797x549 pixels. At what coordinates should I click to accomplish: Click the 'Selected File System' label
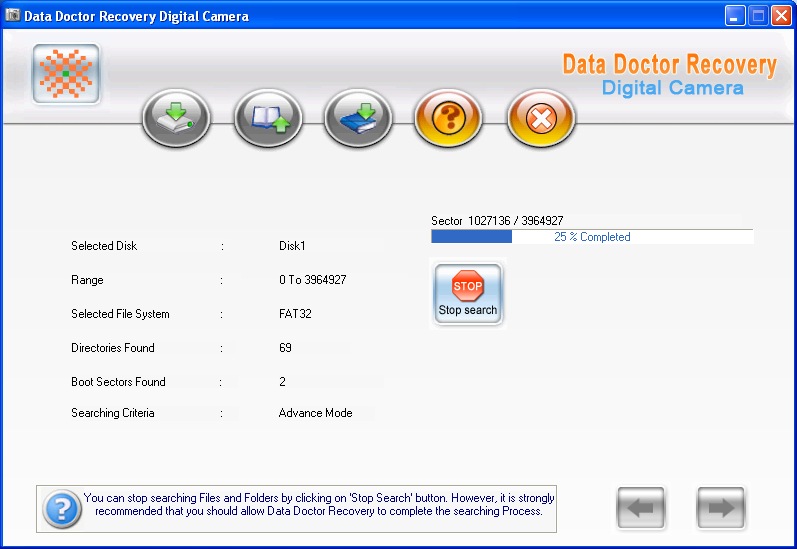[x=120, y=314]
